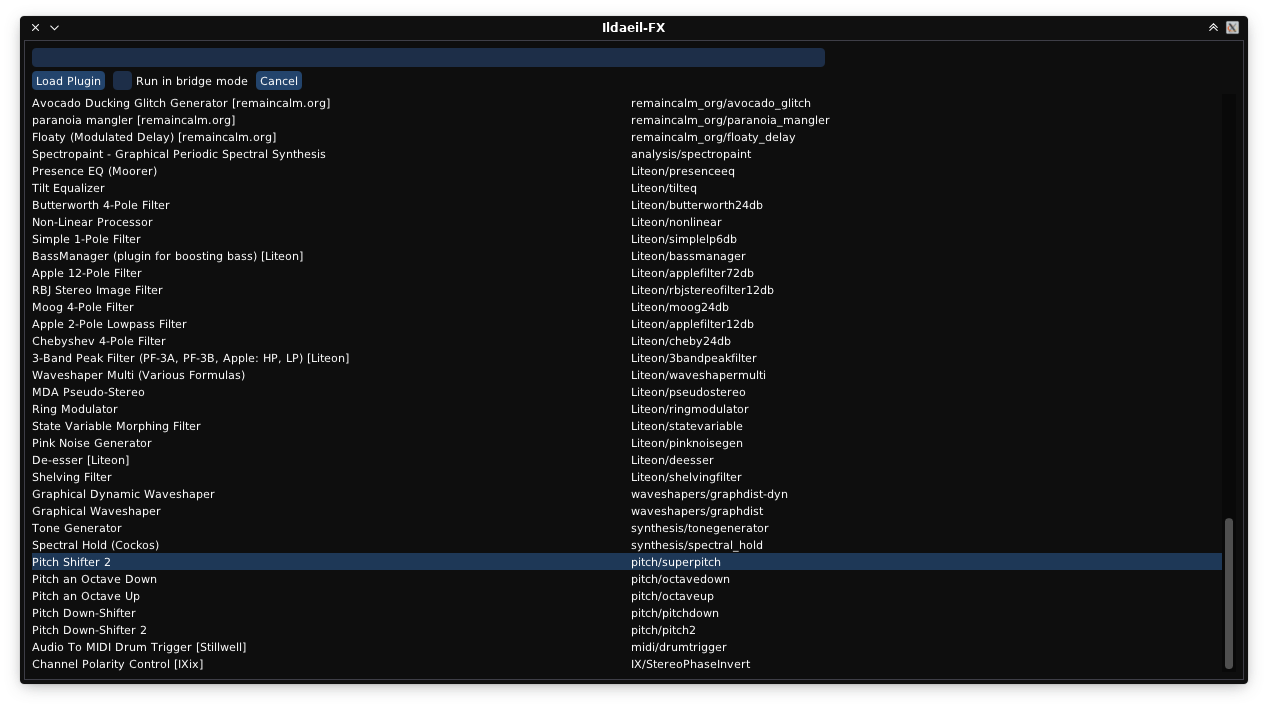This screenshot has width=1268, height=708.
Task: Click the highlighted Pitch Shifter 2 row
Action: click(x=627, y=562)
